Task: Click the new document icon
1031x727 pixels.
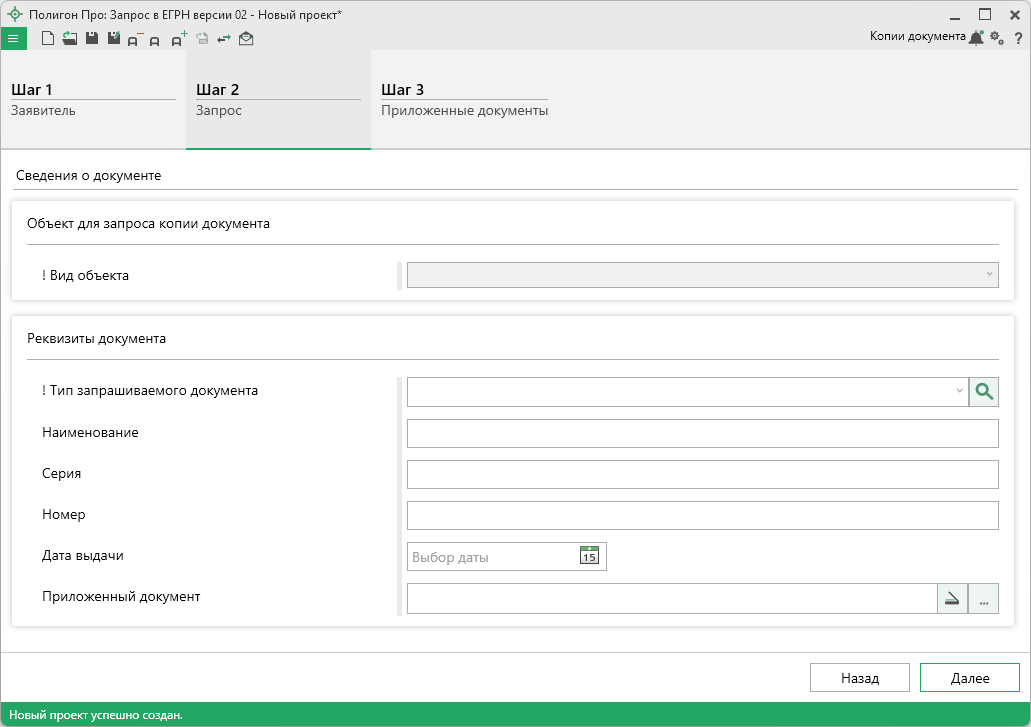Action: pos(47,39)
